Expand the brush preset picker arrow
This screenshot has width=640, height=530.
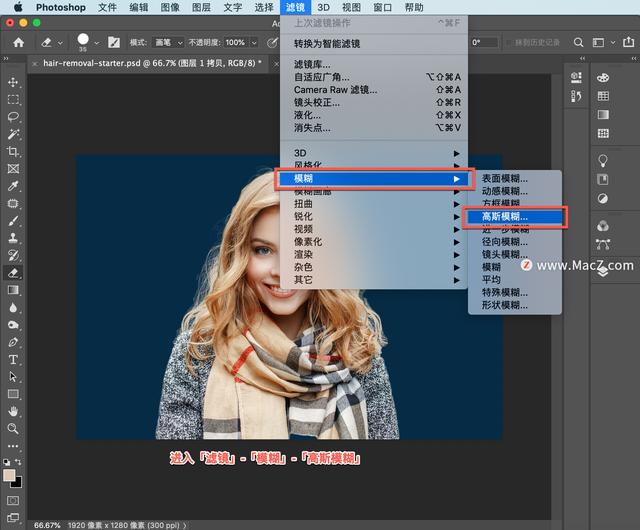point(98,43)
